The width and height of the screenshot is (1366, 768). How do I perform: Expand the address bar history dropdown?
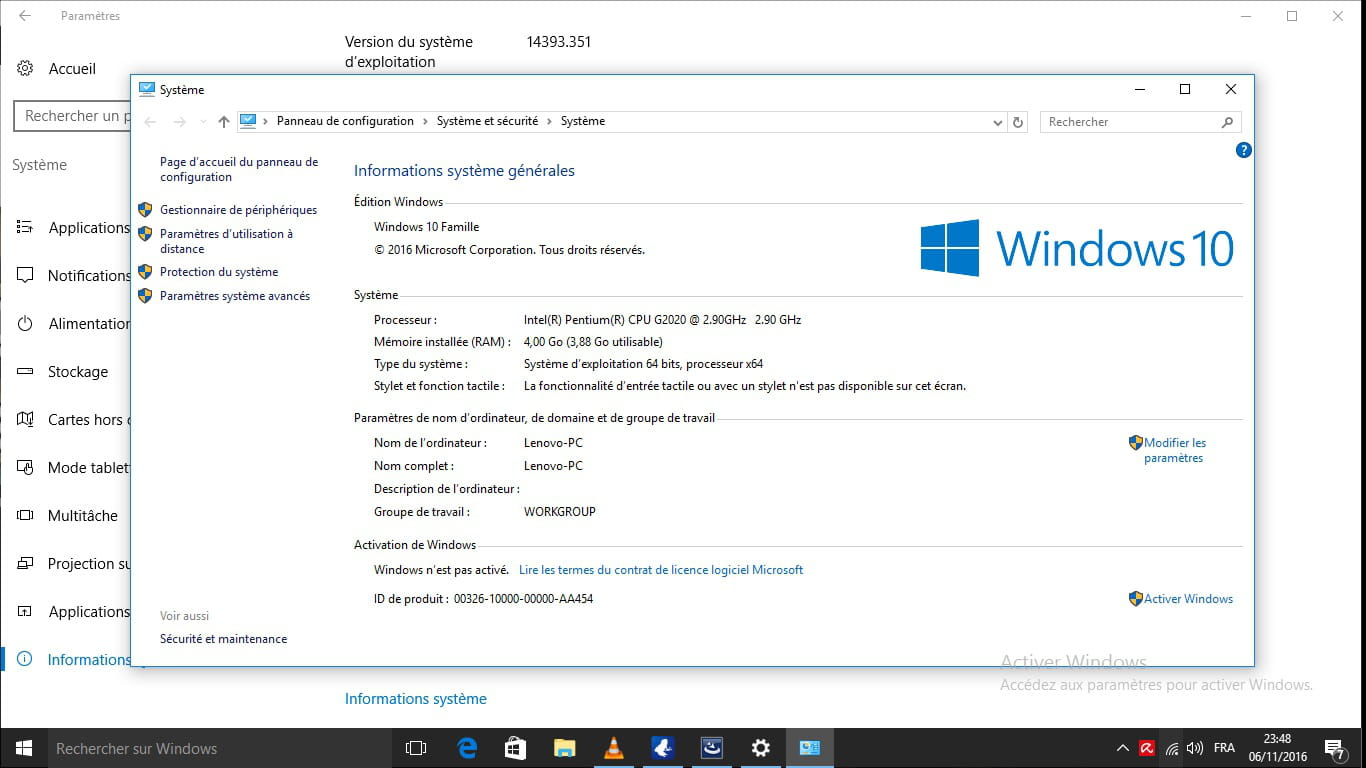coord(997,122)
